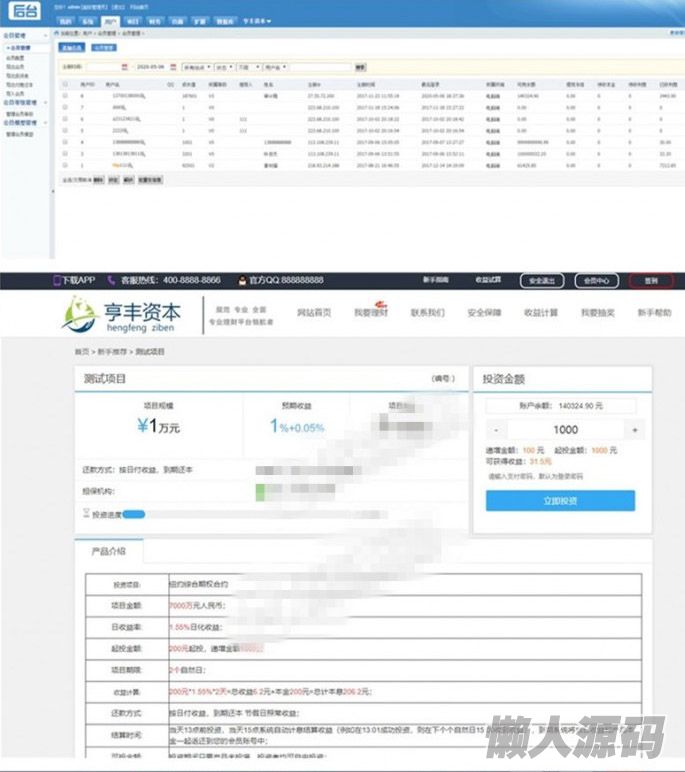Click the start date input field

click(x=103, y=67)
